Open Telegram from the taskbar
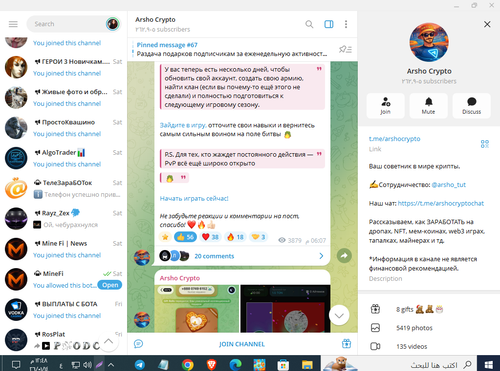The height and width of the screenshot is (371, 500). pos(140,364)
